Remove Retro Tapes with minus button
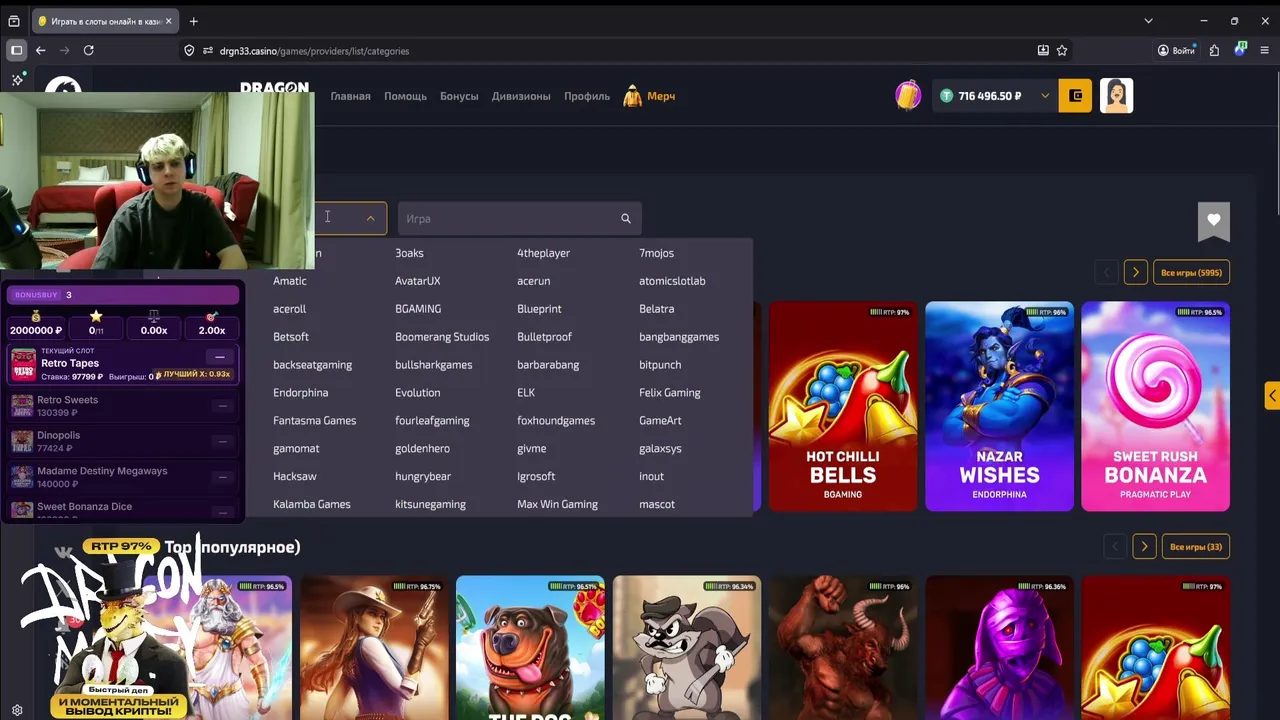 (220, 357)
